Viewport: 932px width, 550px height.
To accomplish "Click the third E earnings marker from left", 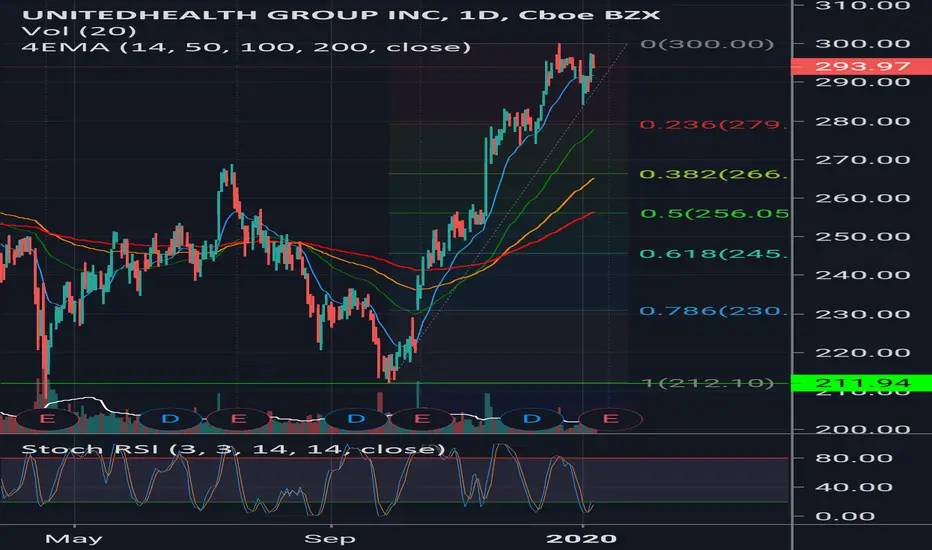I will pos(421,419).
